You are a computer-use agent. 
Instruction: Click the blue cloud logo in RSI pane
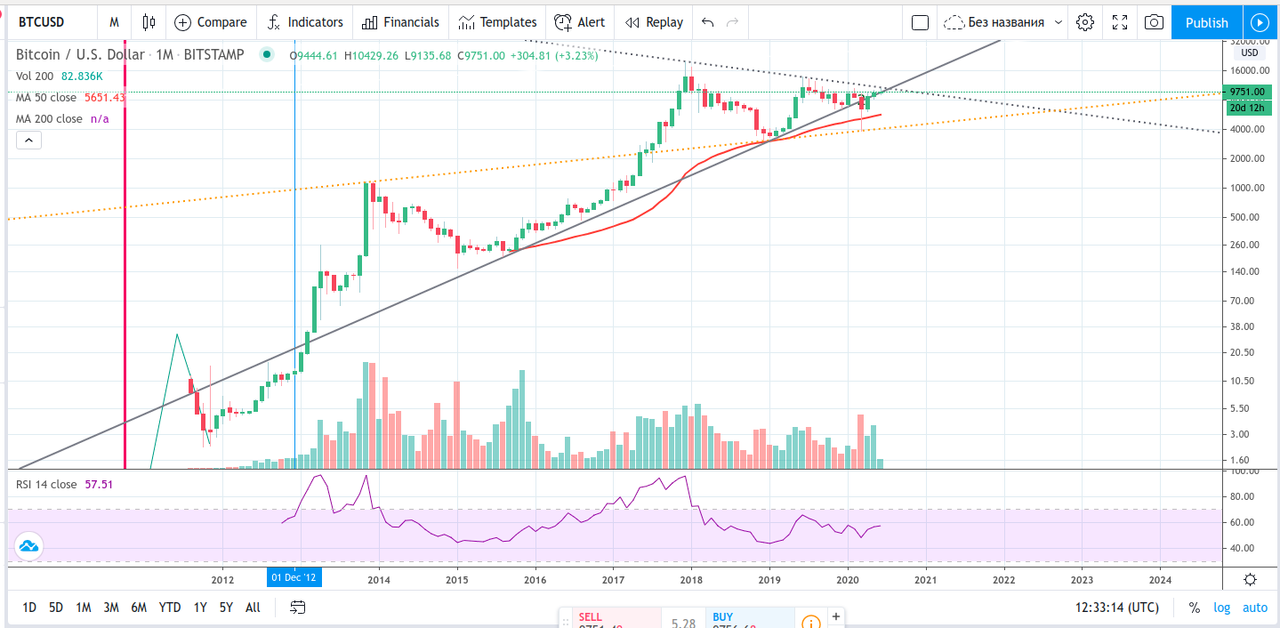(x=28, y=546)
